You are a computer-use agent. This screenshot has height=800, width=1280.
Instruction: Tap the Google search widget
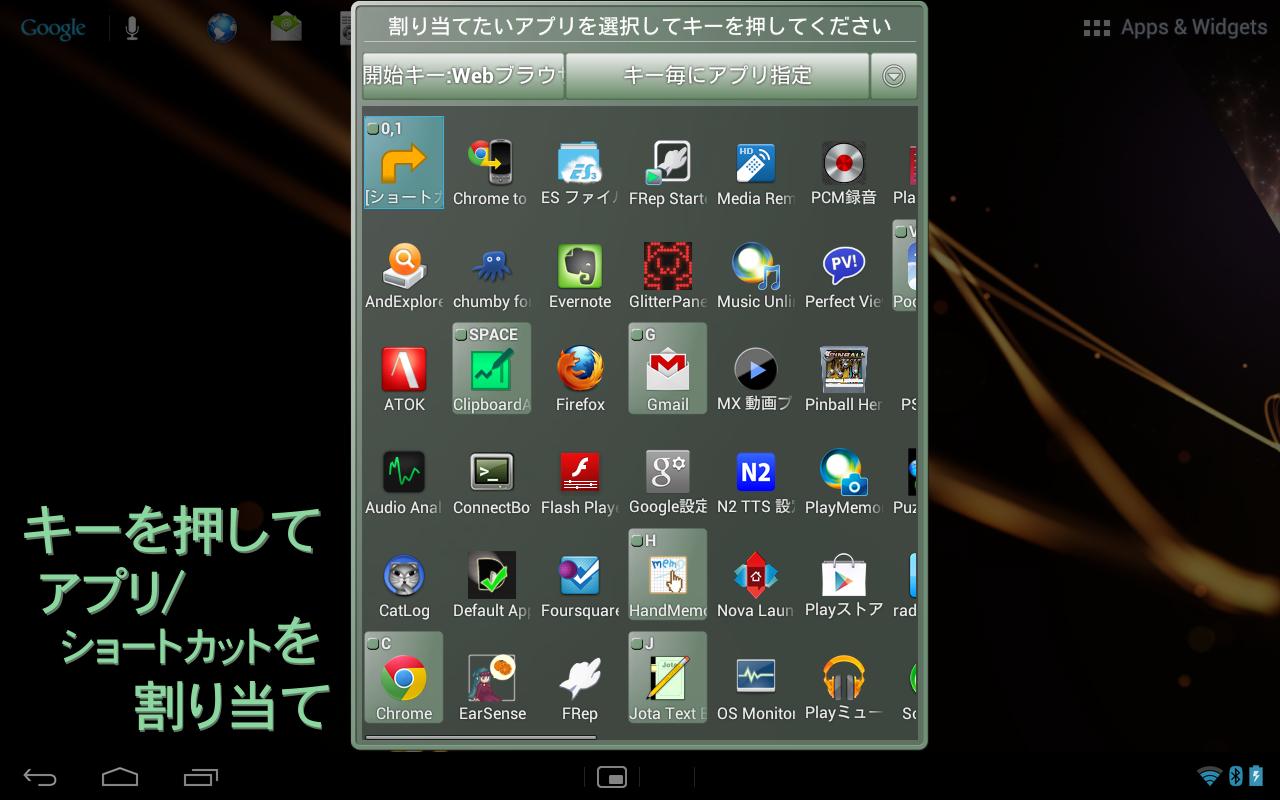53,28
